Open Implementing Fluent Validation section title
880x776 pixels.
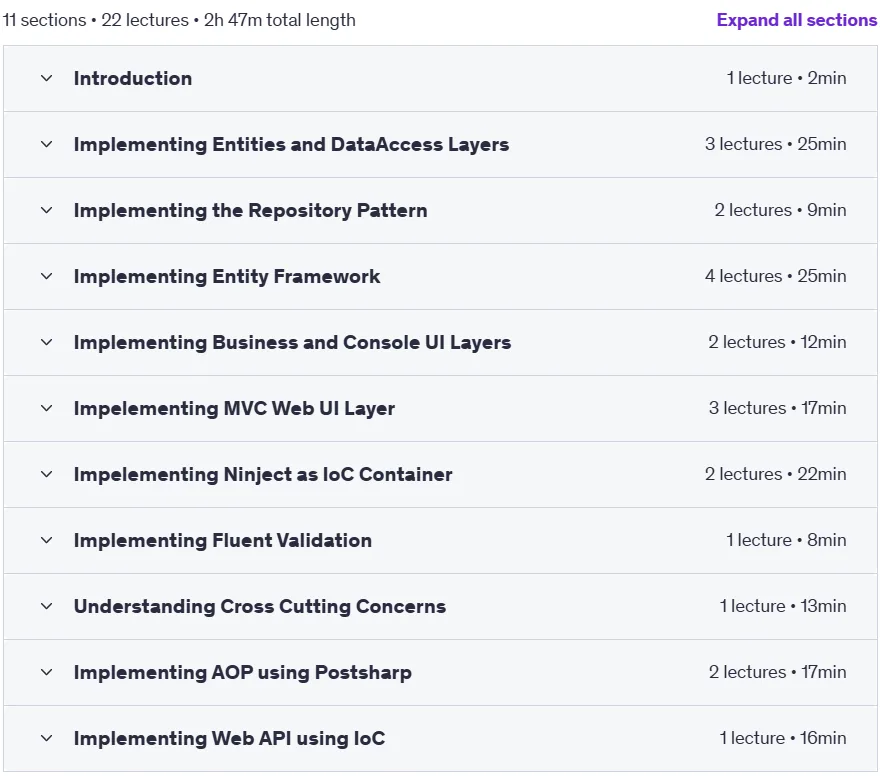(223, 540)
